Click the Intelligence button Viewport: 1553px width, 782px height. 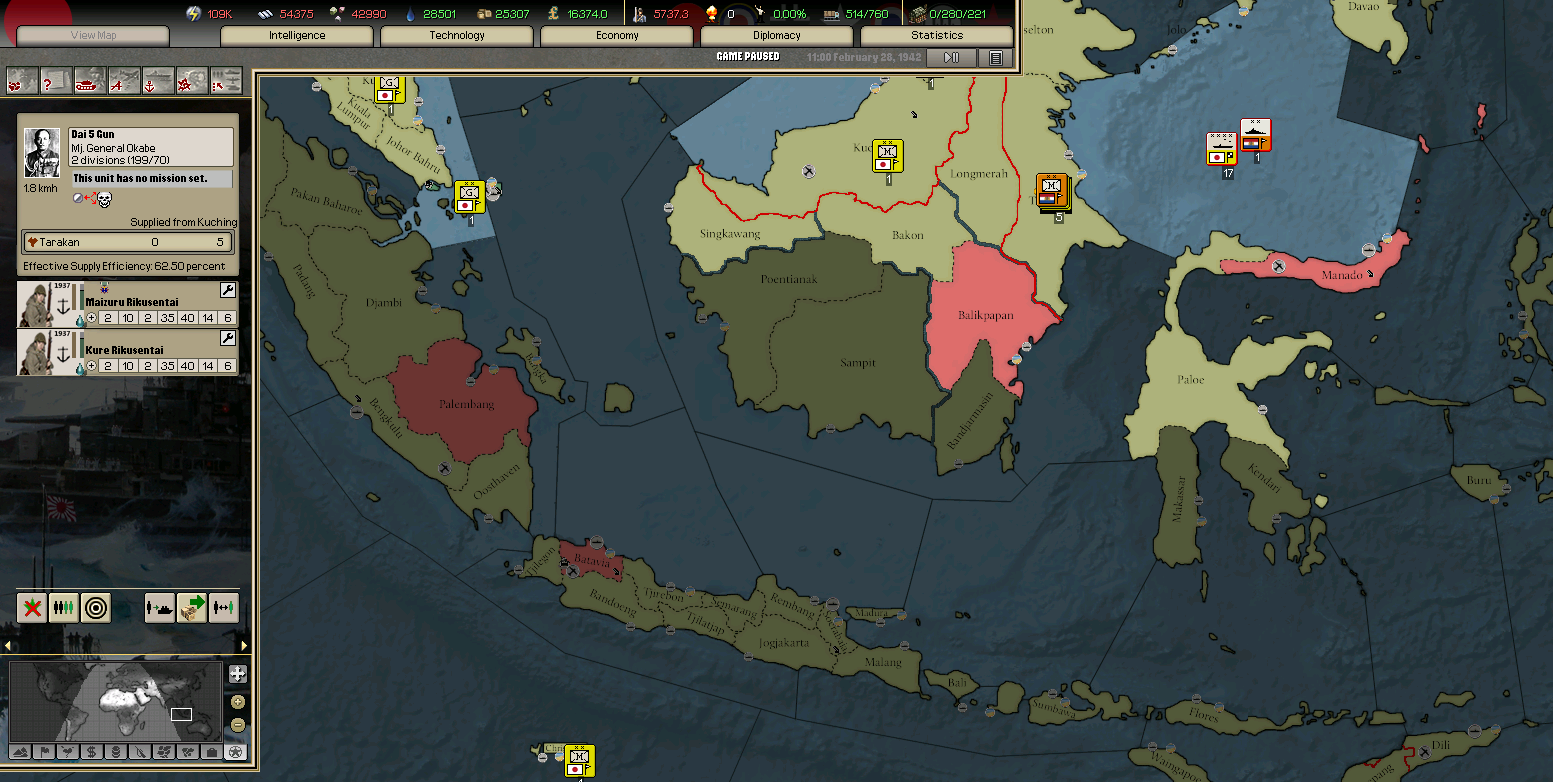click(x=297, y=36)
